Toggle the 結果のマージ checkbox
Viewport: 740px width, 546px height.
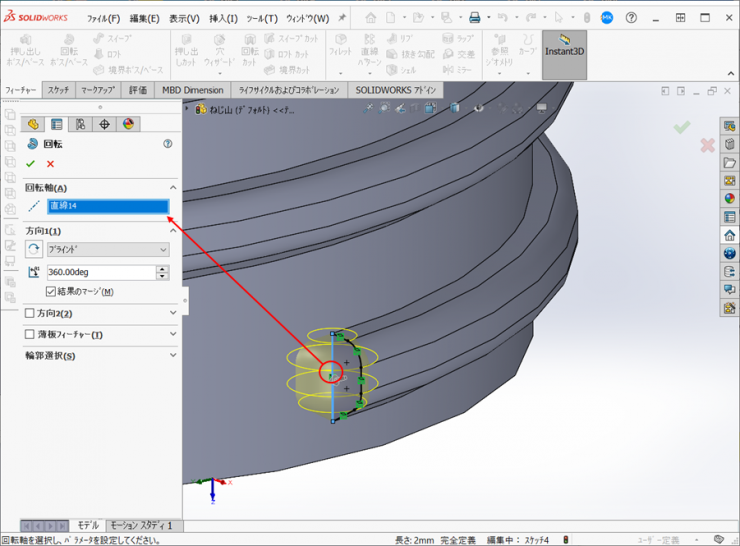(52, 292)
